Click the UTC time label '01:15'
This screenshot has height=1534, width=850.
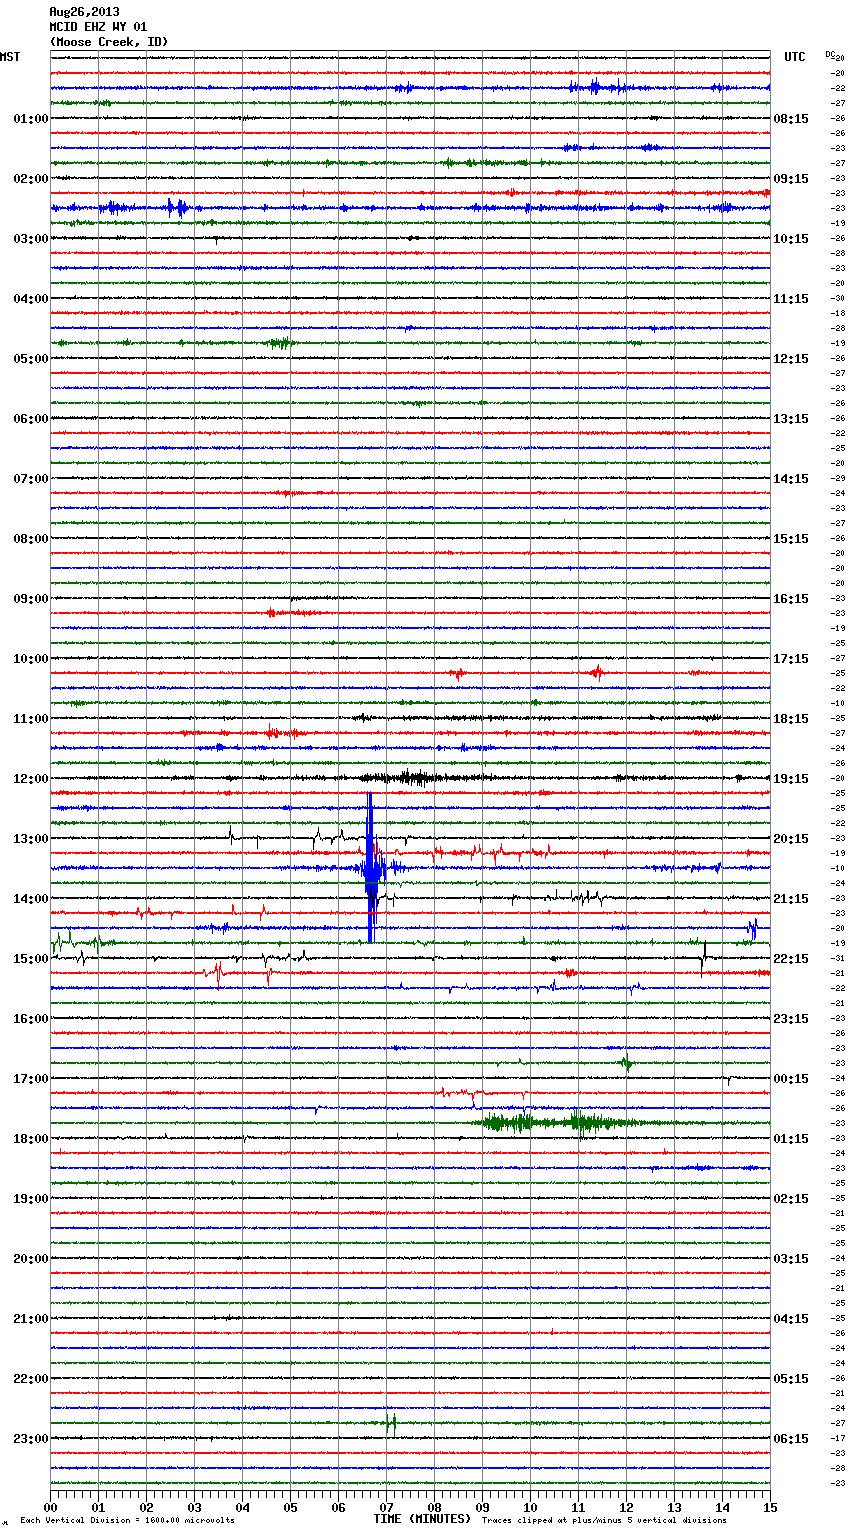791,1138
